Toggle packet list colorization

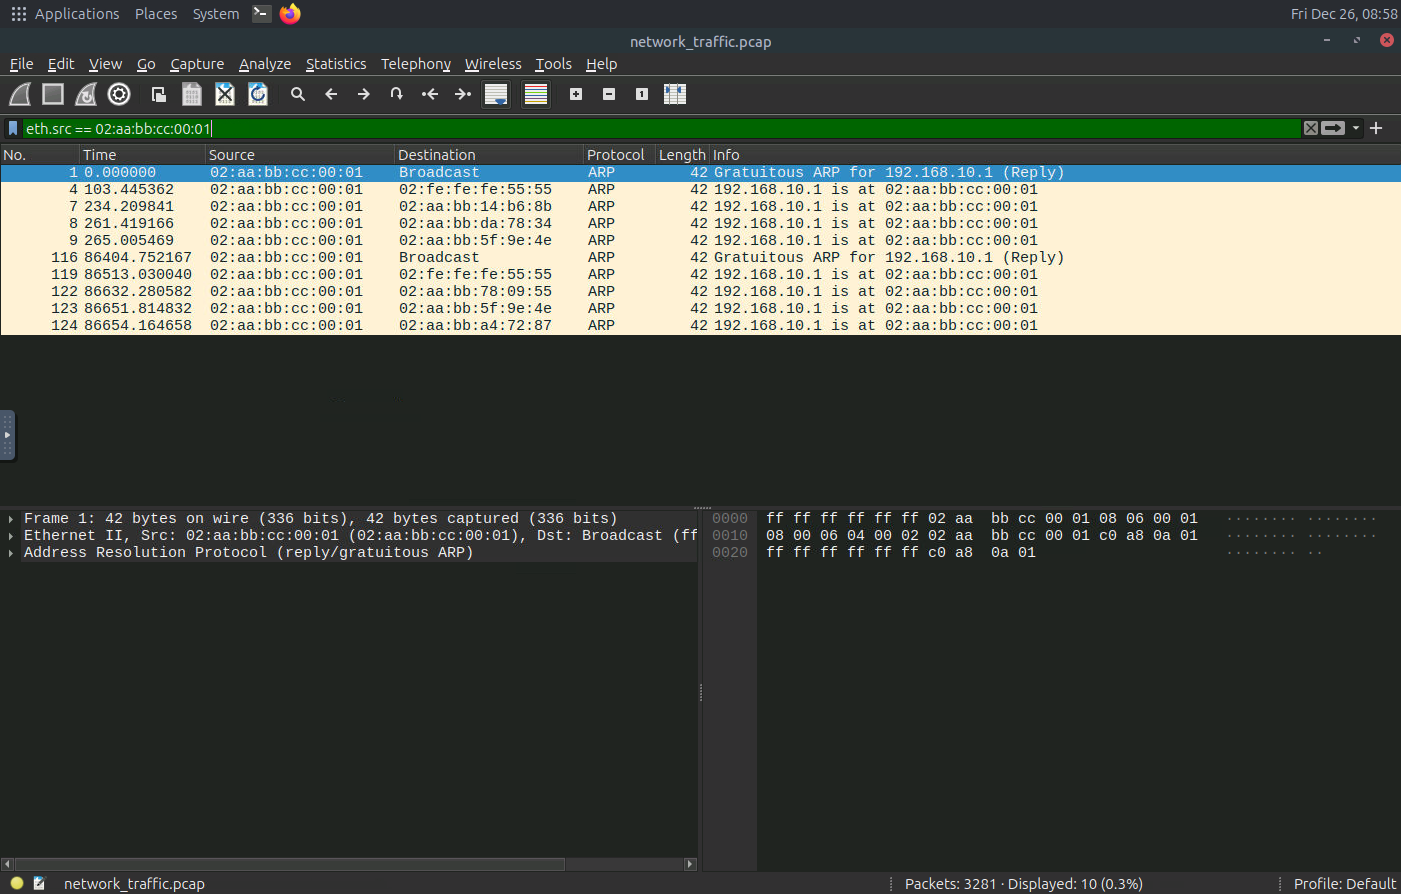point(536,94)
